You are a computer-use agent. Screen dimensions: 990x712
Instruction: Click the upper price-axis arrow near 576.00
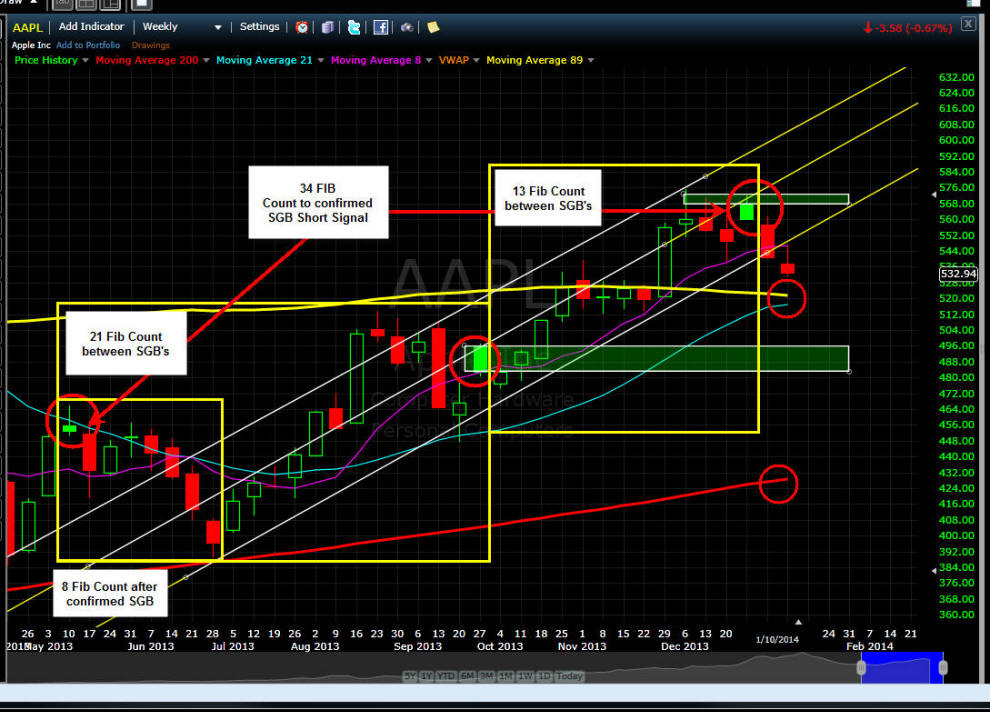pyautogui.click(x=934, y=195)
